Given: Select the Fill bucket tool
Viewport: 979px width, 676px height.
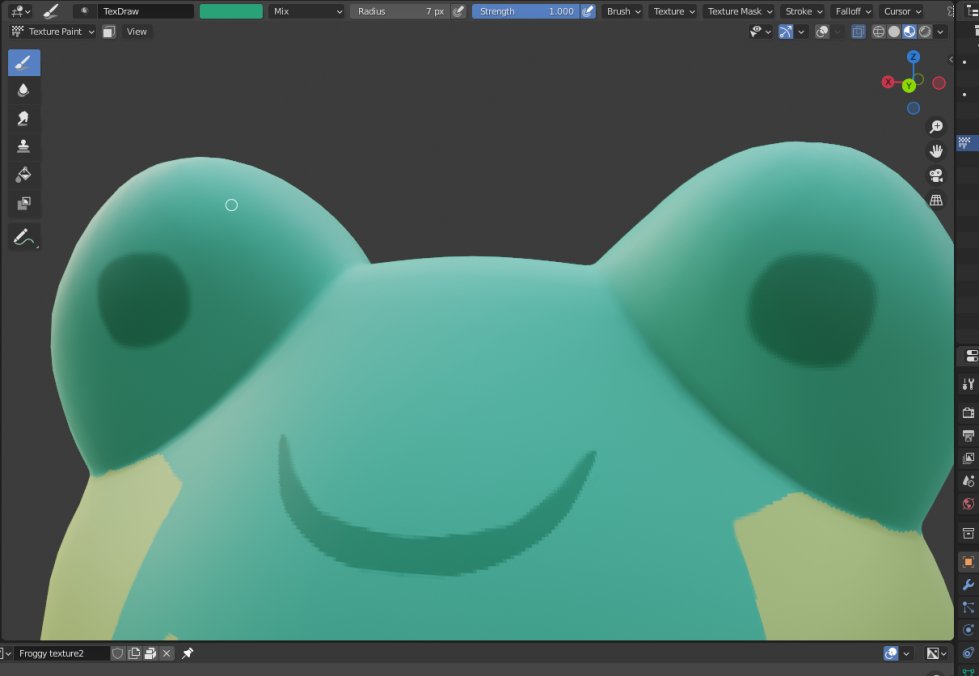Looking at the screenshot, I should tap(24, 174).
